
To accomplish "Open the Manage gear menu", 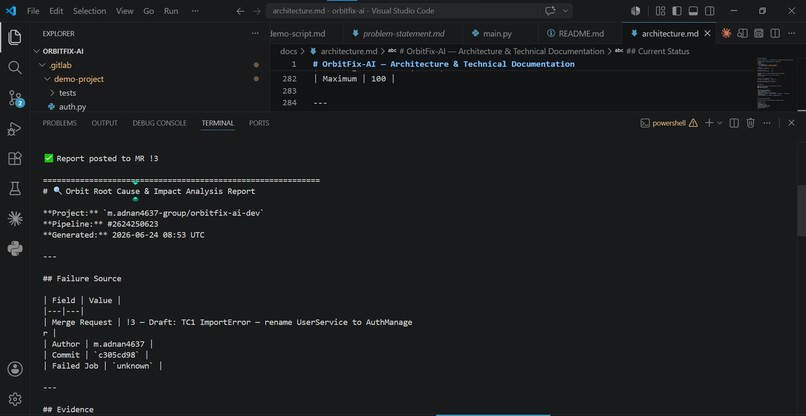I will click(x=15, y=399).
